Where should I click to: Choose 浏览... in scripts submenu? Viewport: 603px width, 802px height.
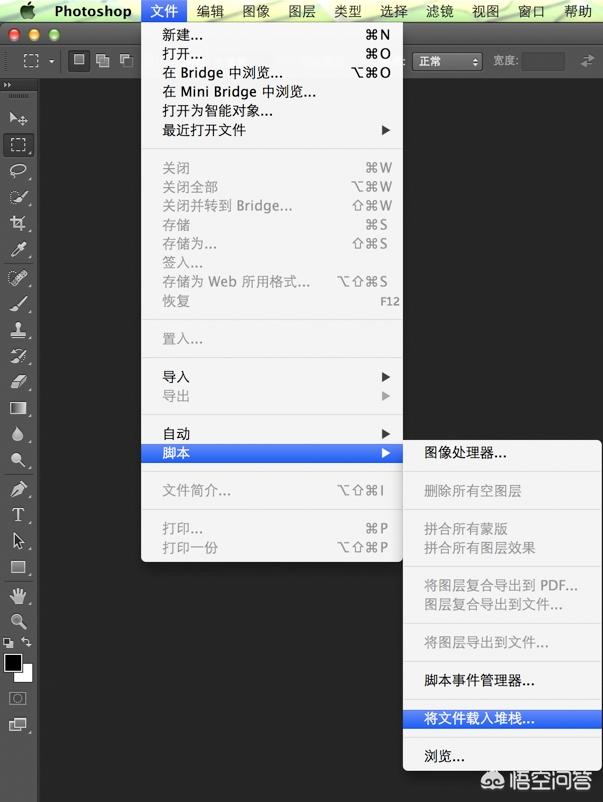[502, 756]
